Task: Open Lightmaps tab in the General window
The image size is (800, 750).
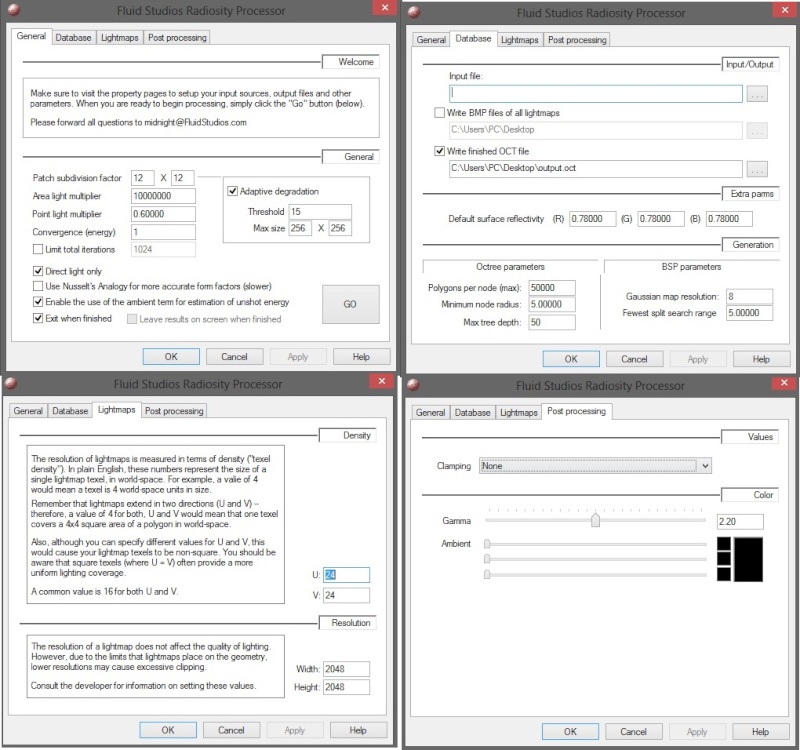Action: point(119,37)
